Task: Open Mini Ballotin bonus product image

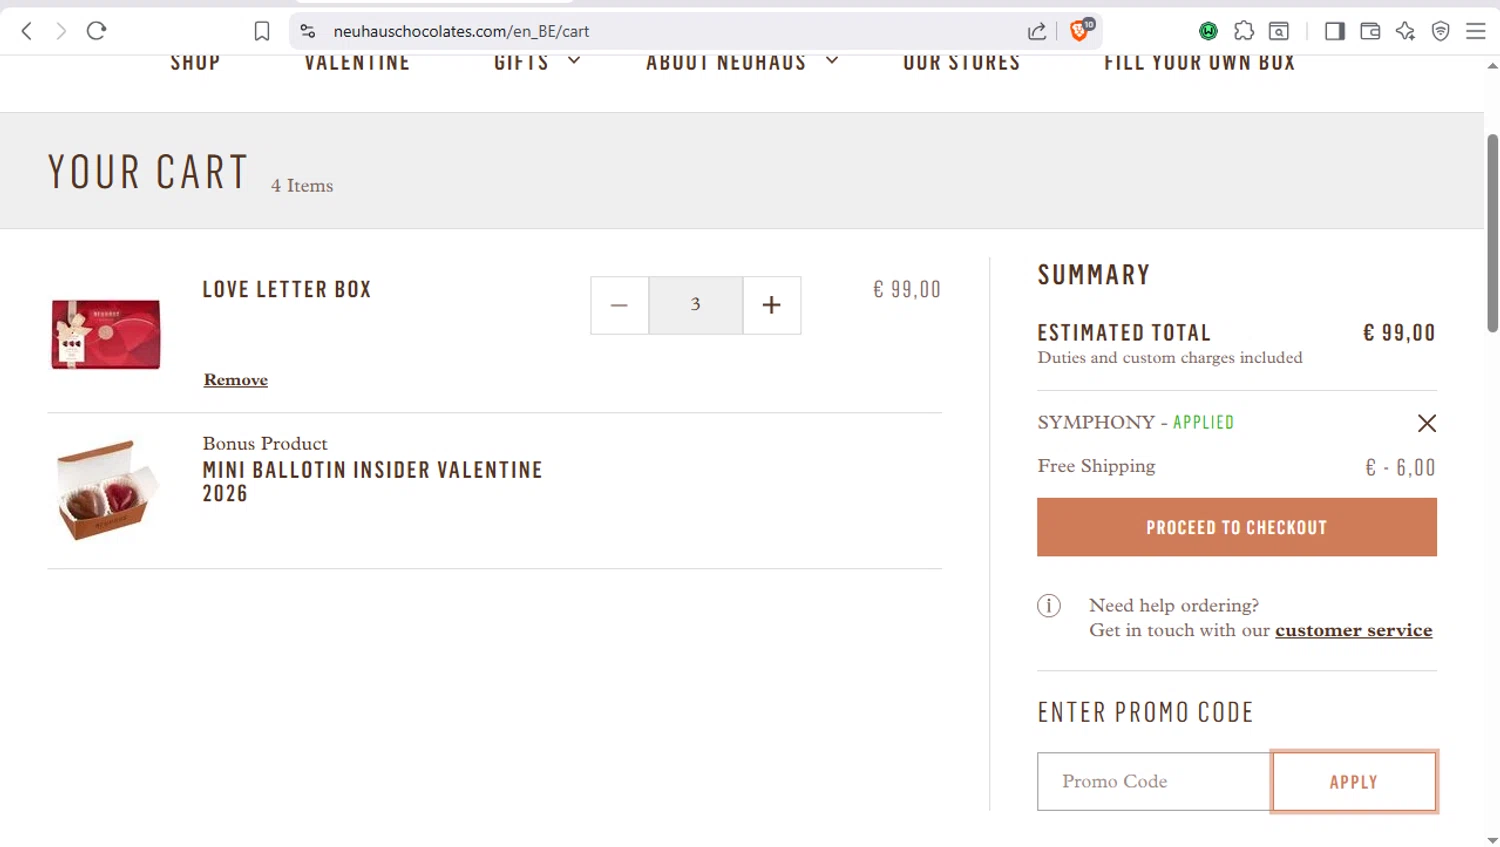Action: tap(107, 489)
